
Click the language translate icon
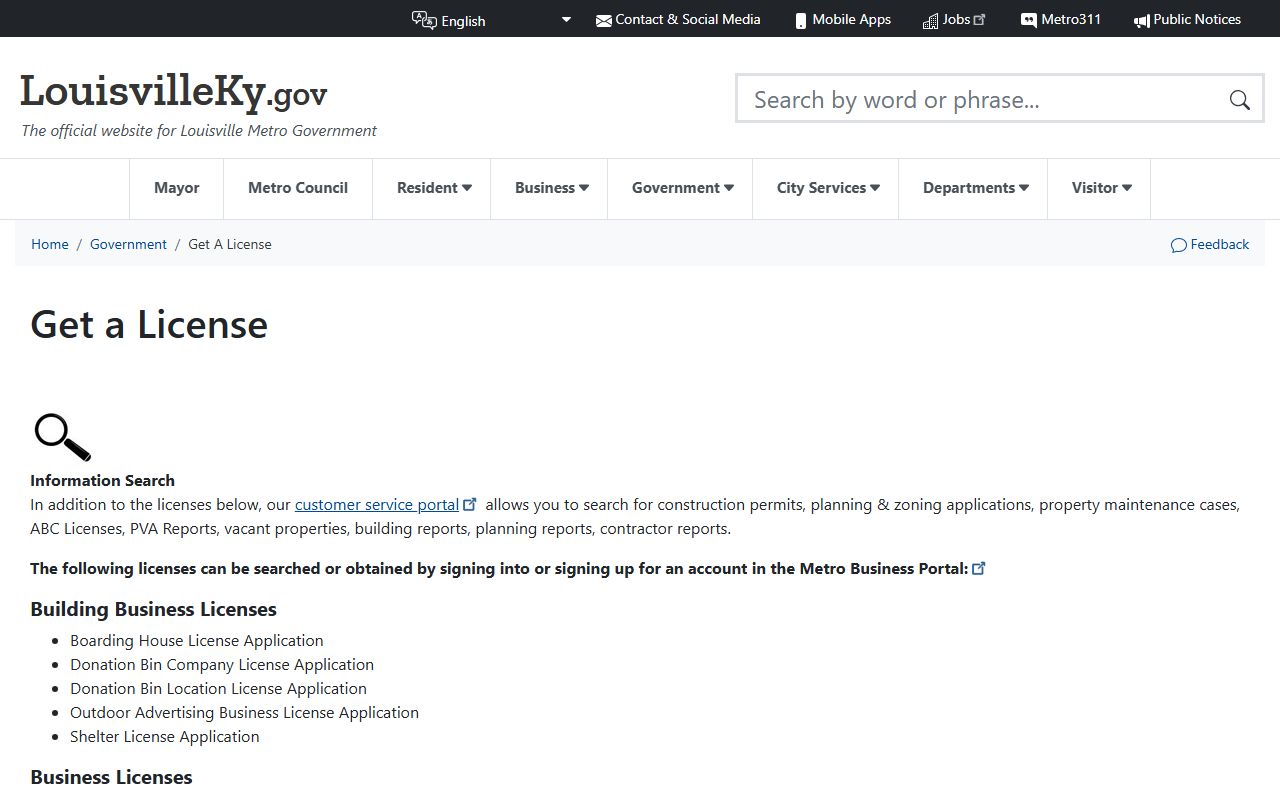click(424, 20)
